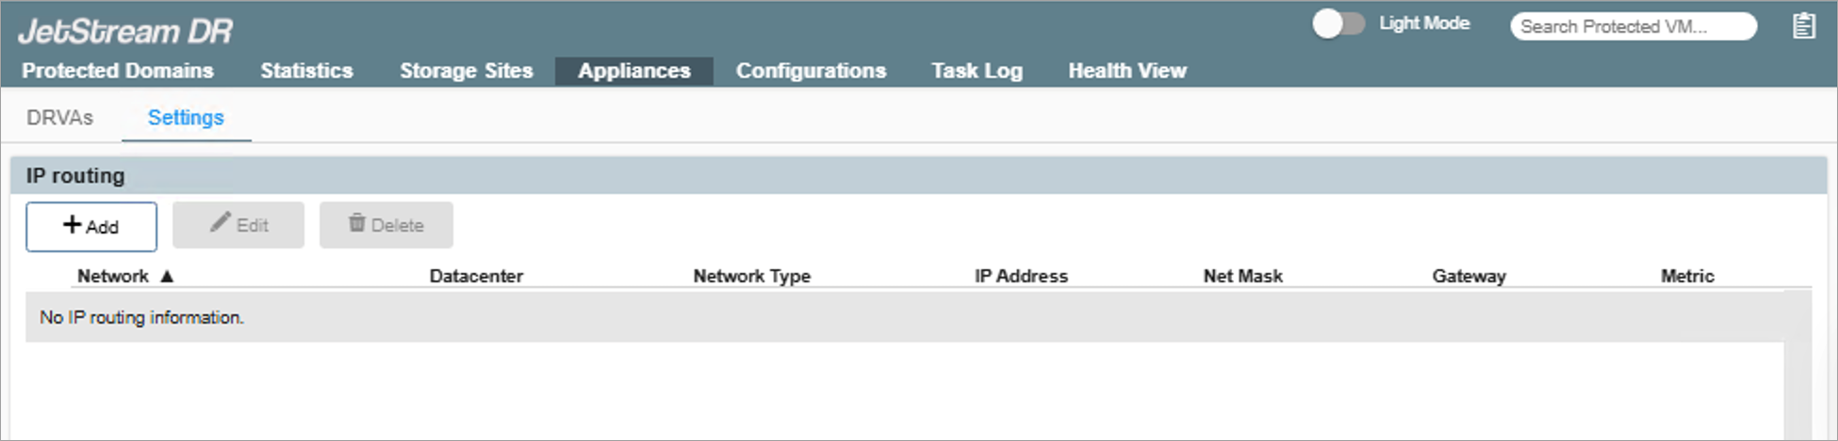View the Task Log tab
Image resolution: width=1838 pixels, height=441 pixels.
(977, 71)
